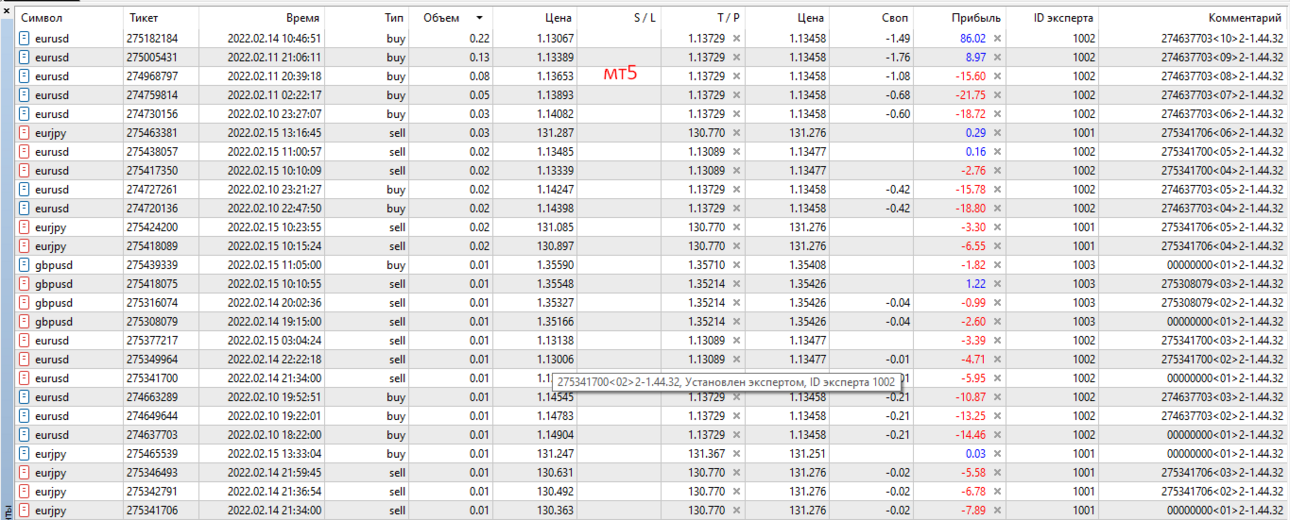Close position with the X after profit -14.46
Image resolution: width=1290 pixels, height=520 pixels.
[x=997, y=435]
